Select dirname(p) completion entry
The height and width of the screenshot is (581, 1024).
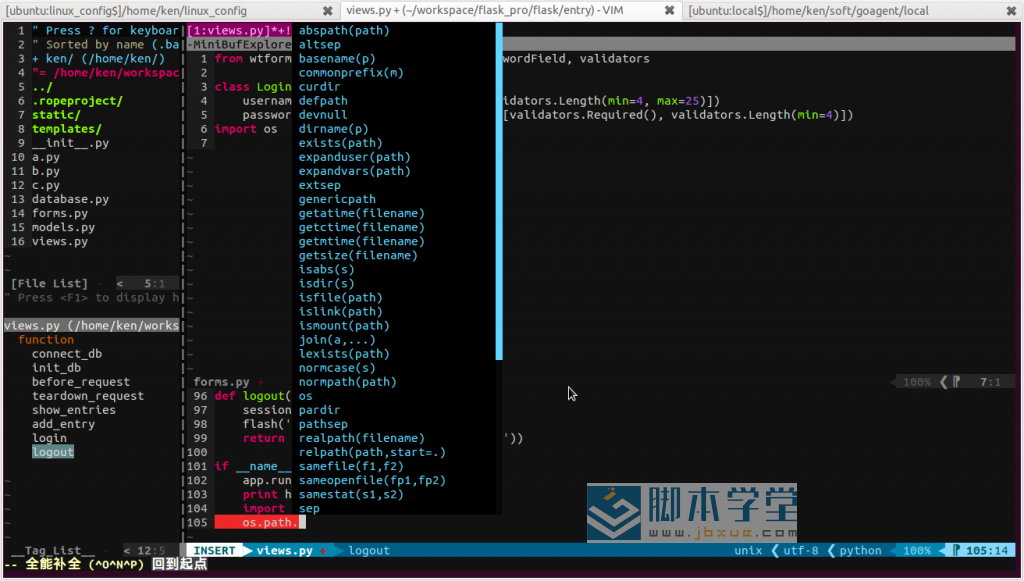click(x=333, y=129)
